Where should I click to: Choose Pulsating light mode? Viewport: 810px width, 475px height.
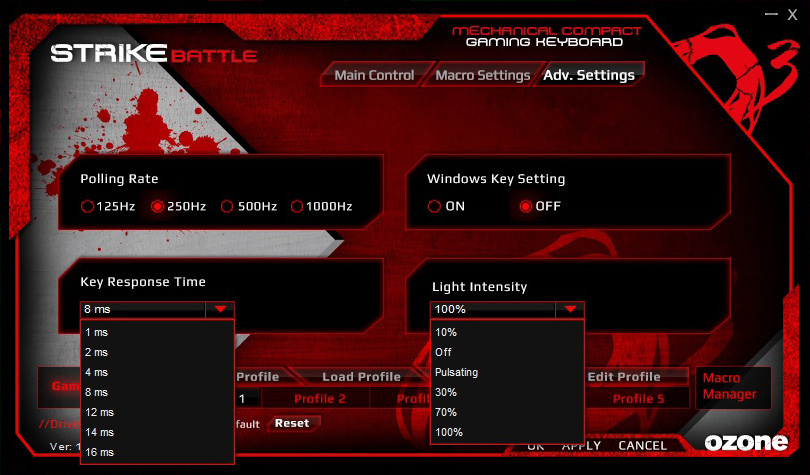(507, 372)
